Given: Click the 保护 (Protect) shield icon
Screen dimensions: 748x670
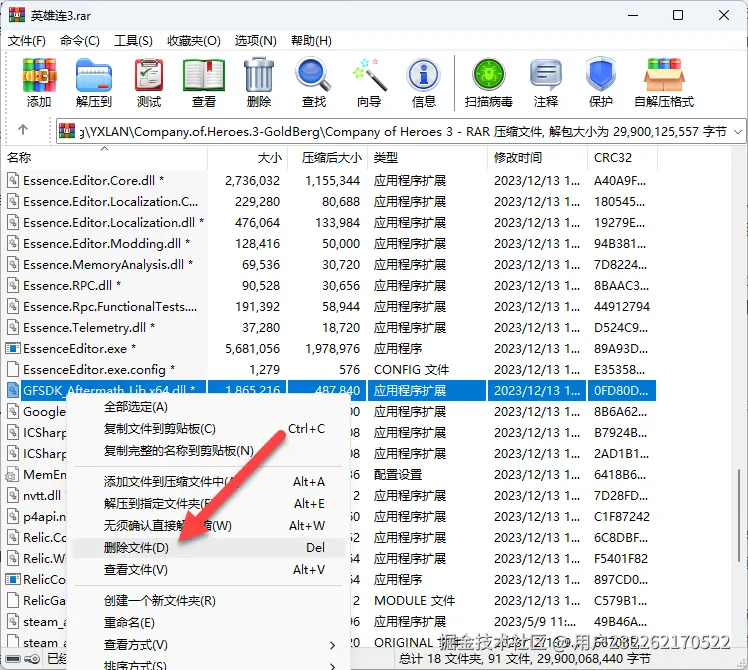Looking at the screenshot, I should click(601, 75).
